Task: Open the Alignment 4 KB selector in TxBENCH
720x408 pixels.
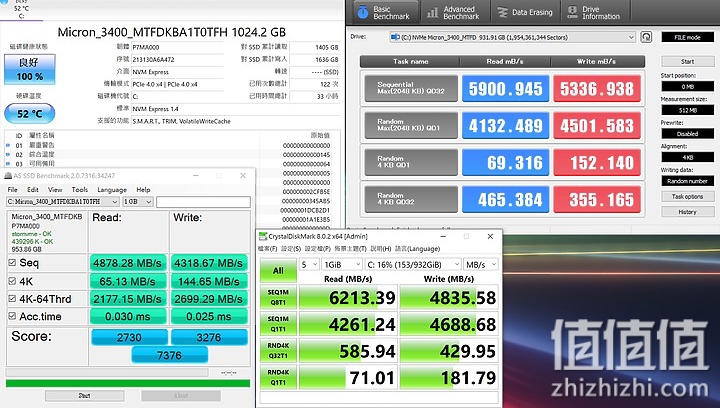Action: coord(687,157)
